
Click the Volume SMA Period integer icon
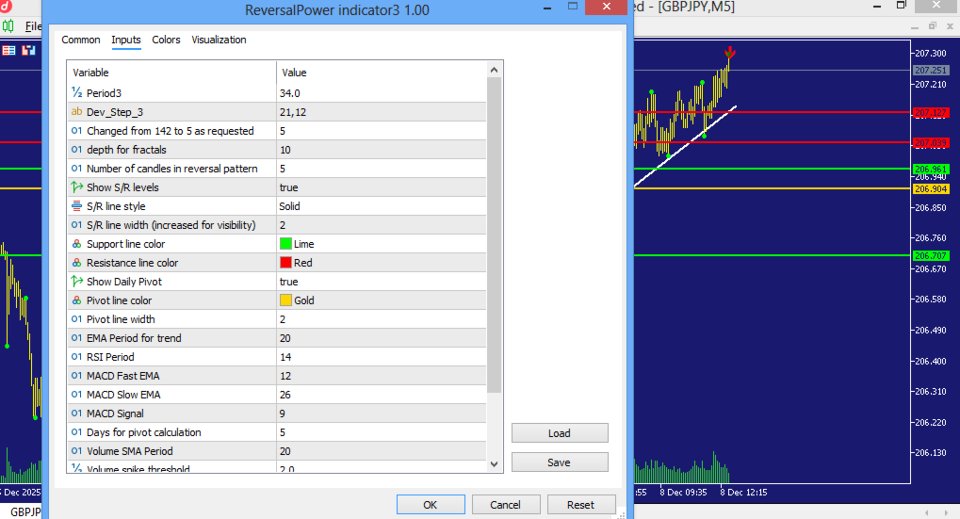[x=77, y=451]
